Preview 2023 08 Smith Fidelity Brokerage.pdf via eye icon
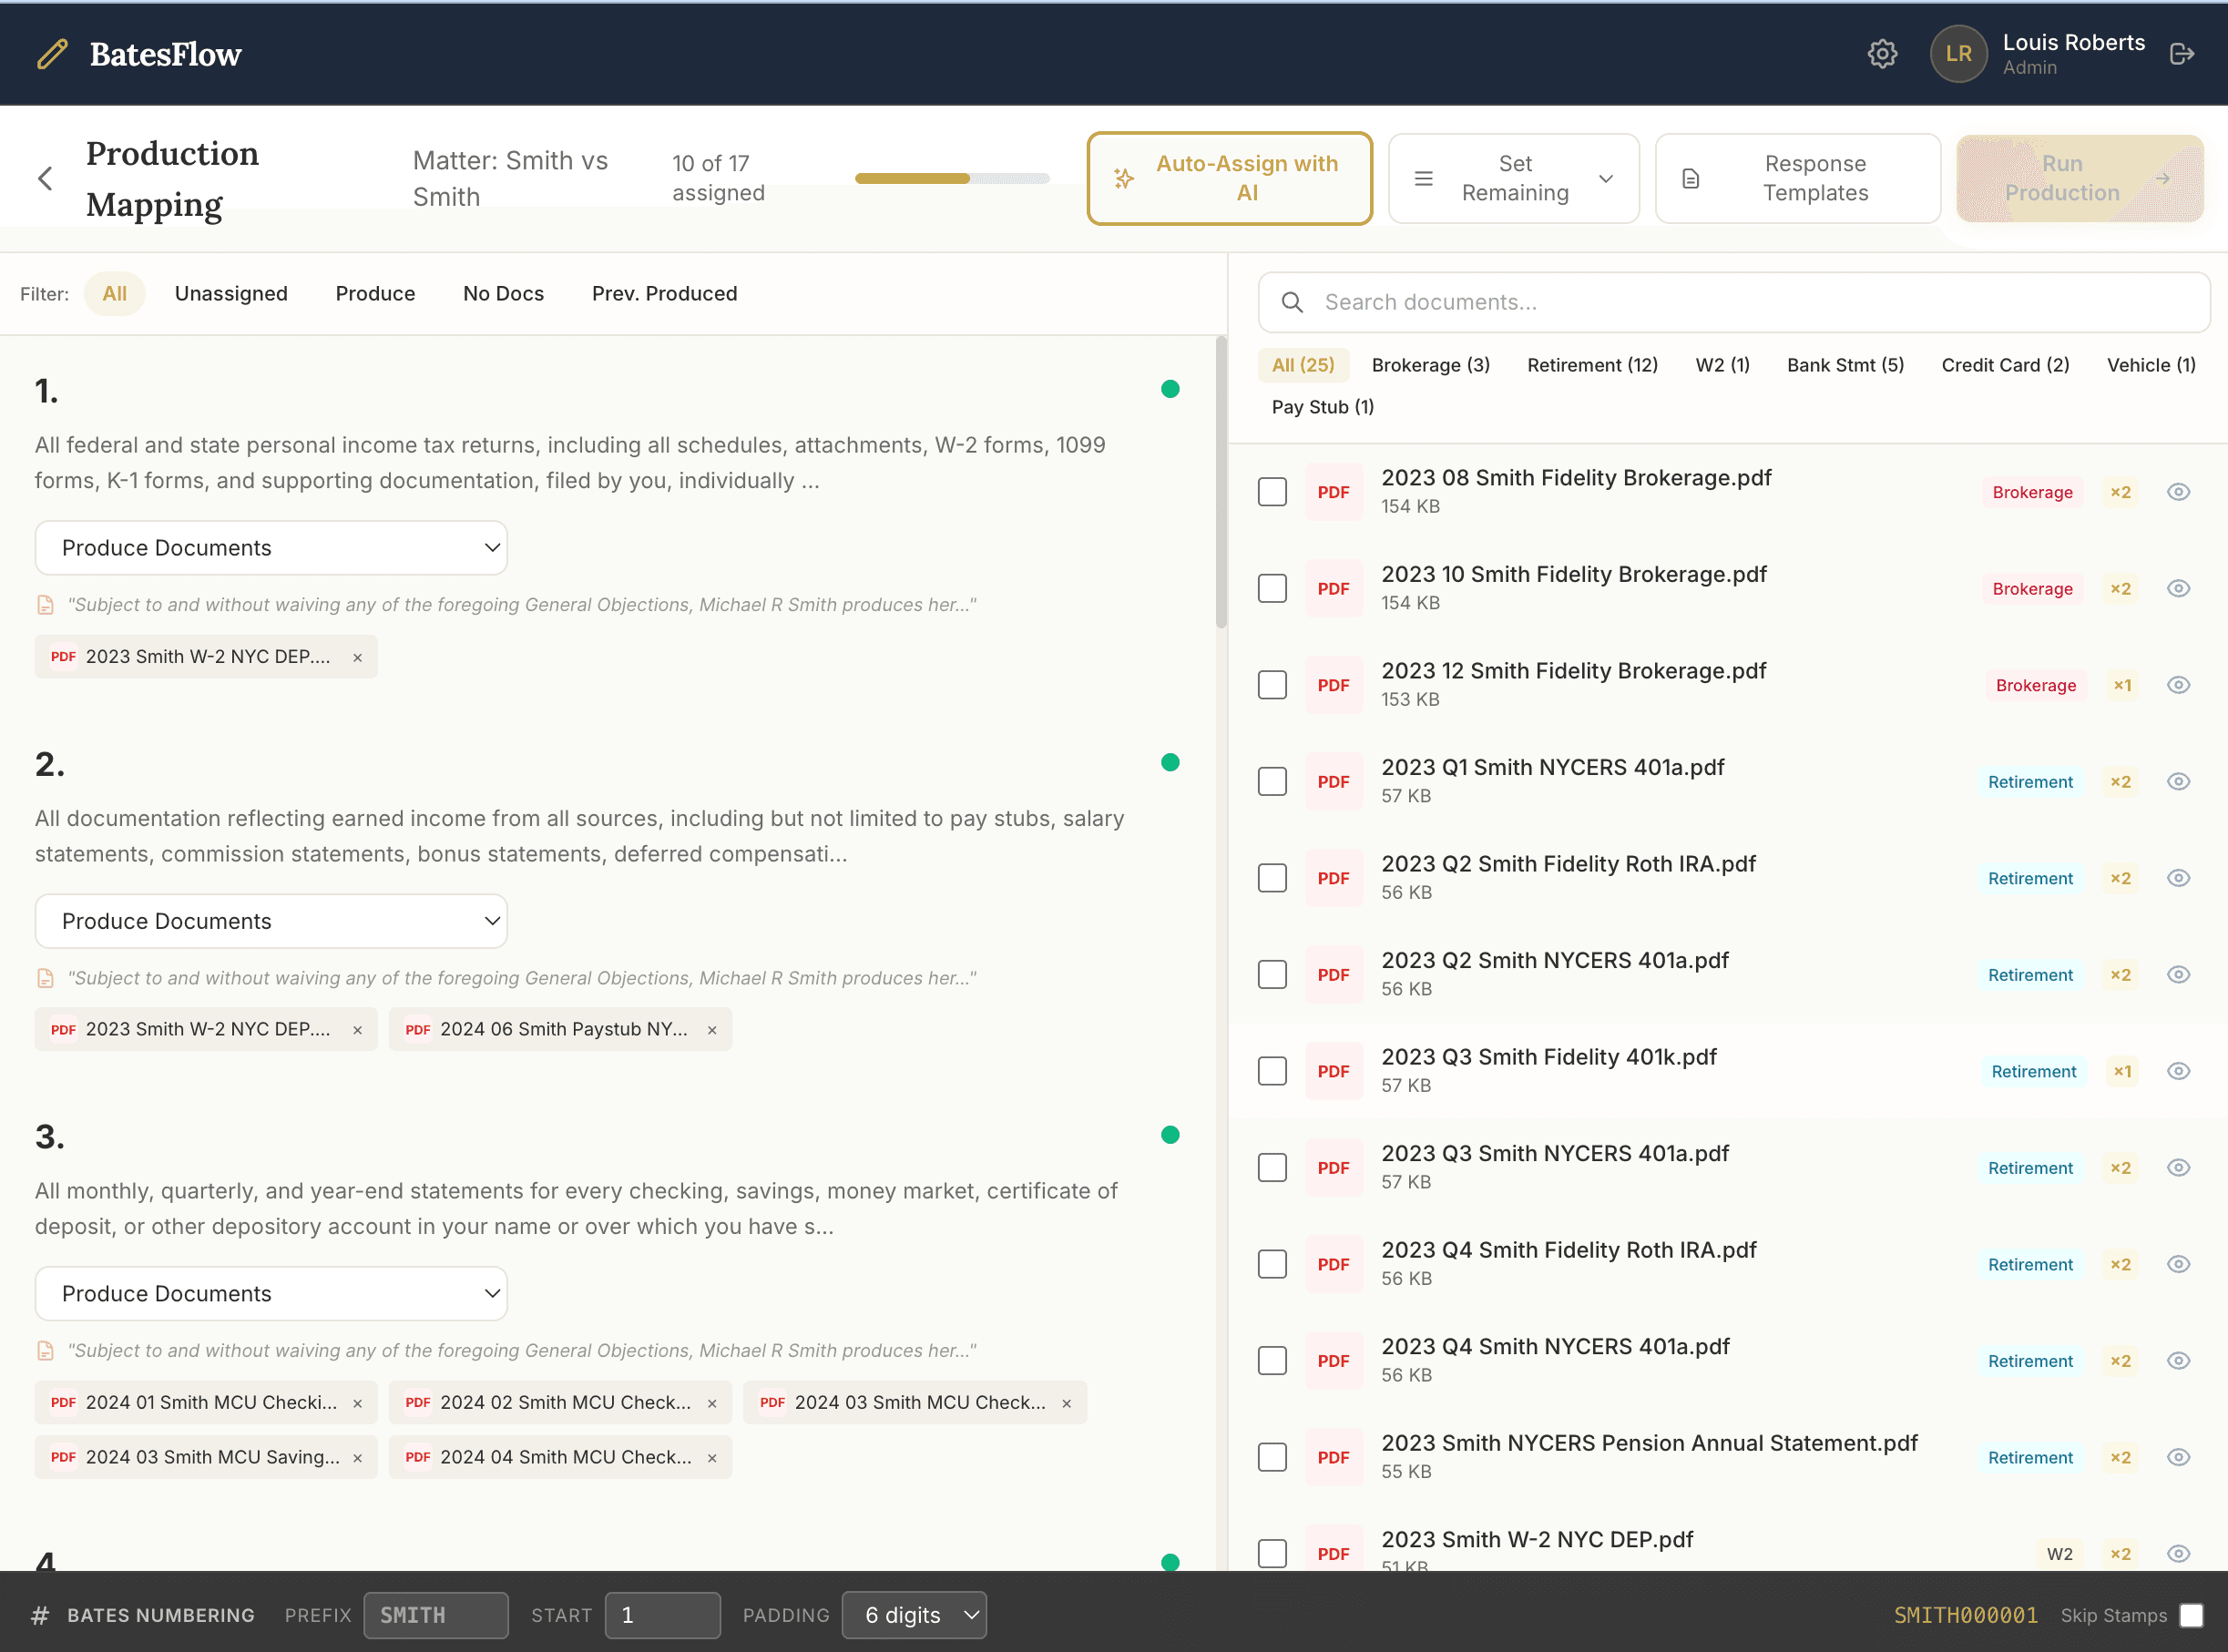2228x1652 pixels. (x=2179, y=491)
